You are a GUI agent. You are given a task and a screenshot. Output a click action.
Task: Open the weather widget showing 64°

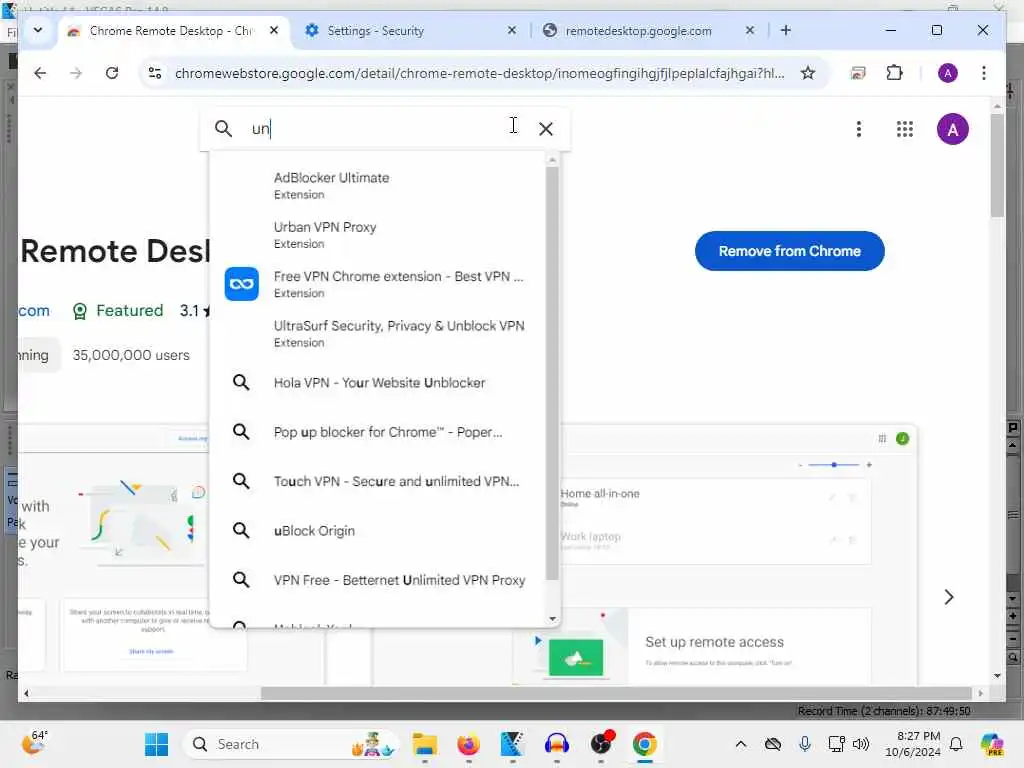pos(35,743)
